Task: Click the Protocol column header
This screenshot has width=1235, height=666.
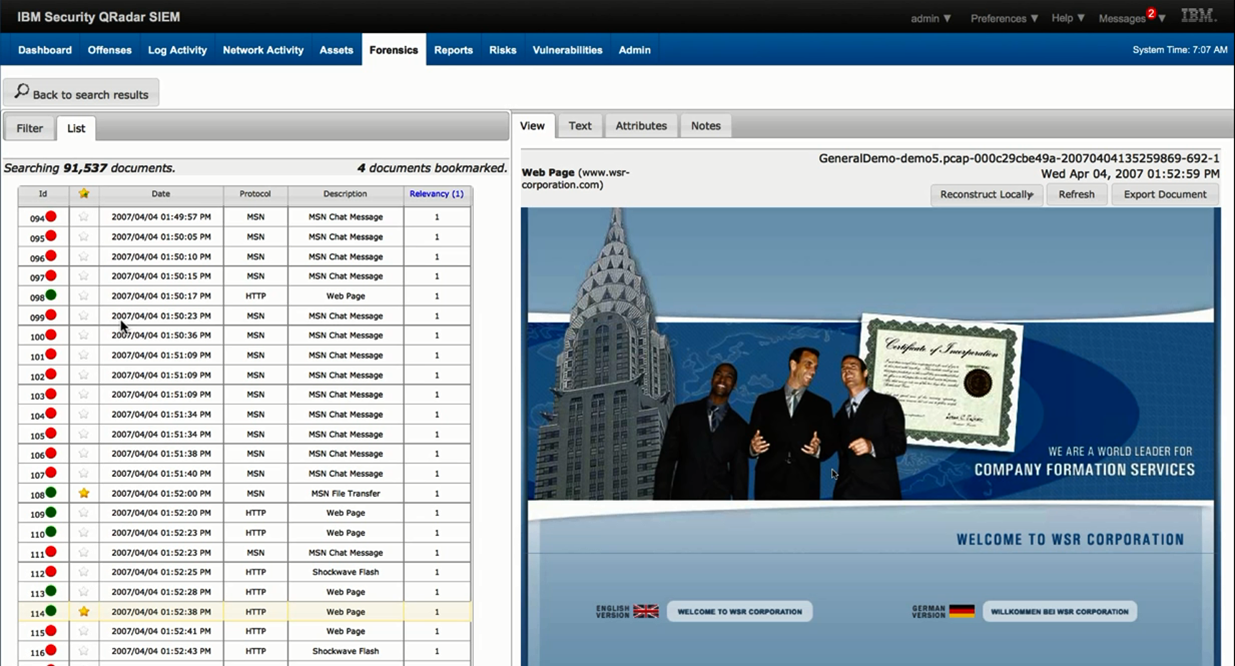Action: click(x=255, y=194)
